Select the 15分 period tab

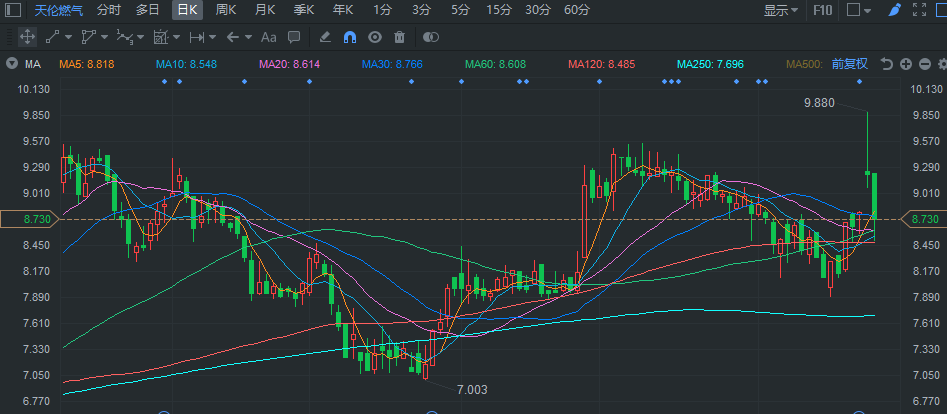(x=498, y=10)
